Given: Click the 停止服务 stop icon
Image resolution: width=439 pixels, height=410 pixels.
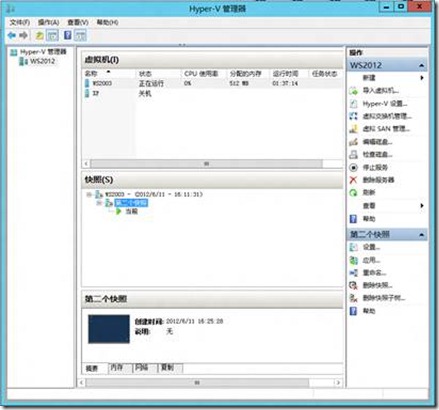Looking at the screenshot, I should (353, 167).
